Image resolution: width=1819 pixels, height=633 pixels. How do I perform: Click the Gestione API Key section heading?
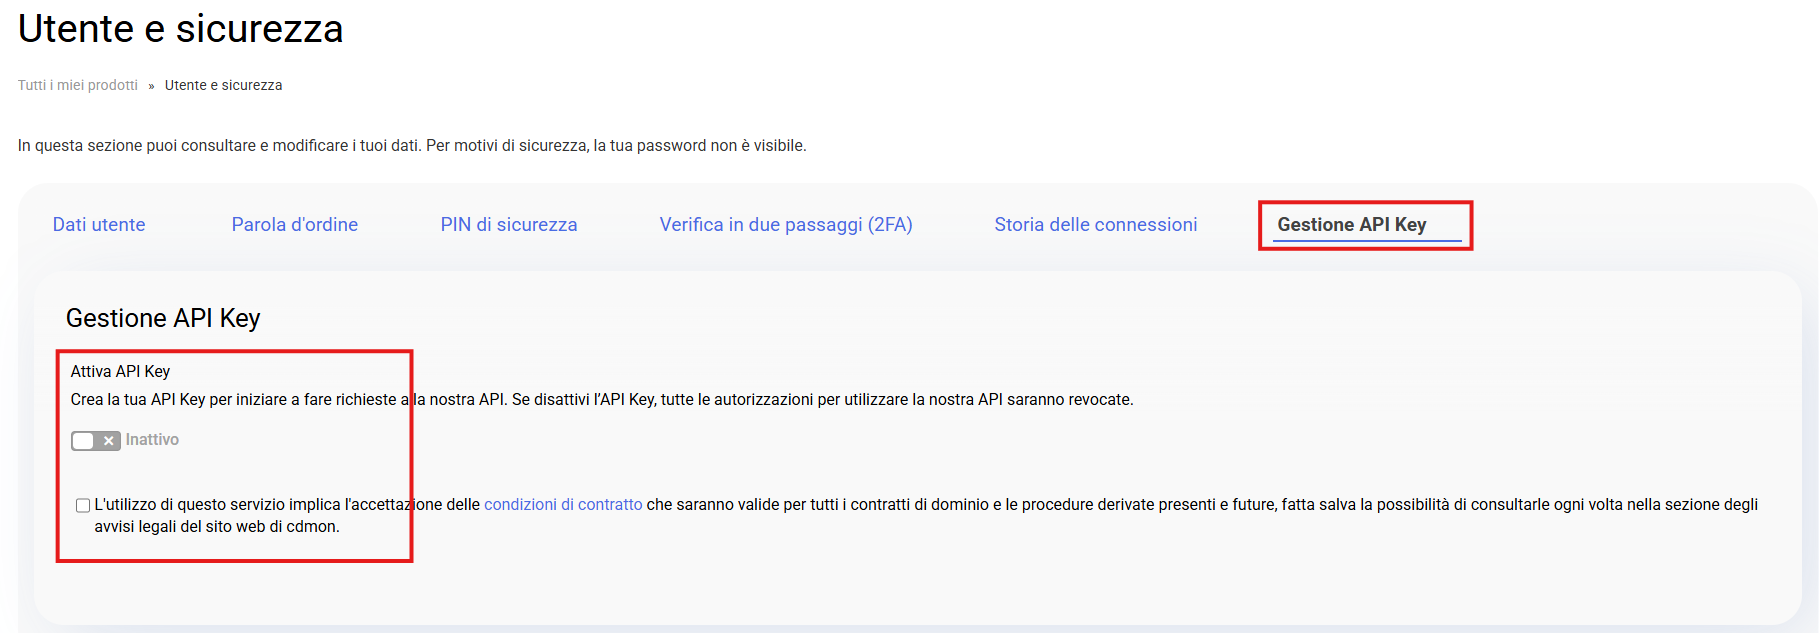coord(163,318)
